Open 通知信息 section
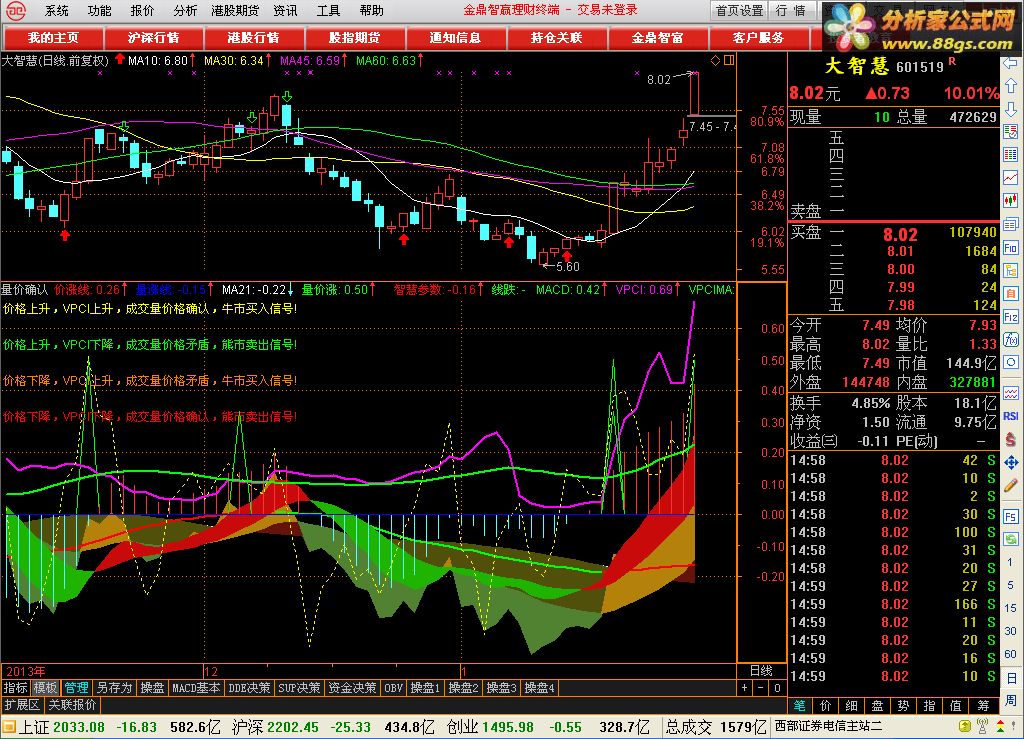Image resolution: width=1024 pixels, height=739 pixels. (456, 38)
